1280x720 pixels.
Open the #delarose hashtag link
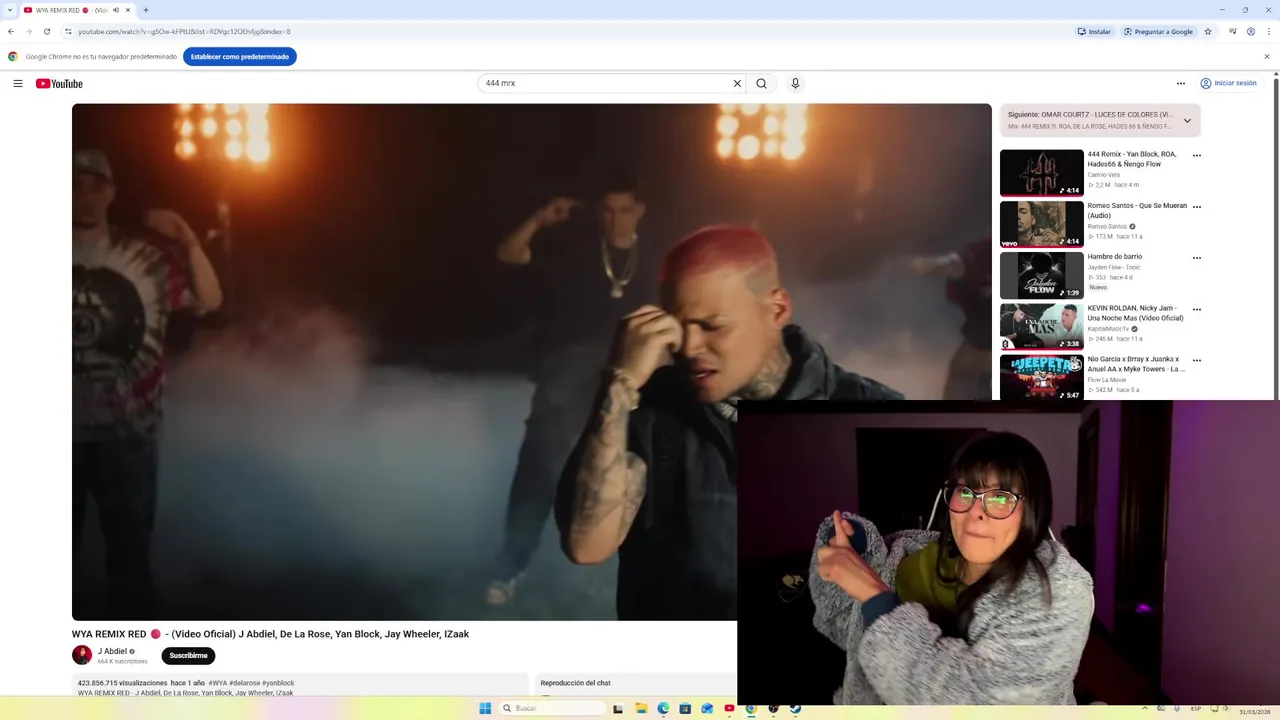click(x=244, y=683)
